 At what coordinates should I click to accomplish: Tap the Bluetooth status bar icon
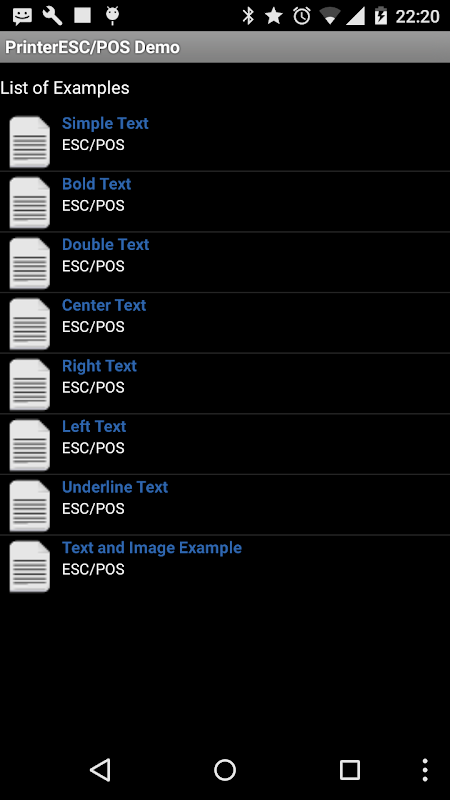[248, 16]
